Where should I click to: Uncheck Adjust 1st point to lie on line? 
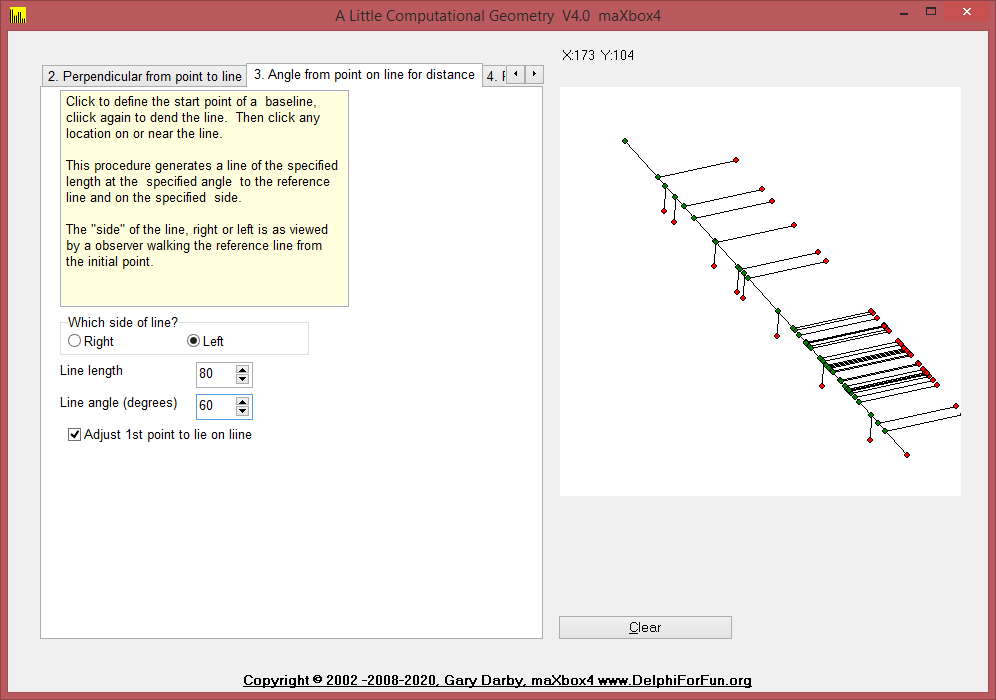[75, 435]
